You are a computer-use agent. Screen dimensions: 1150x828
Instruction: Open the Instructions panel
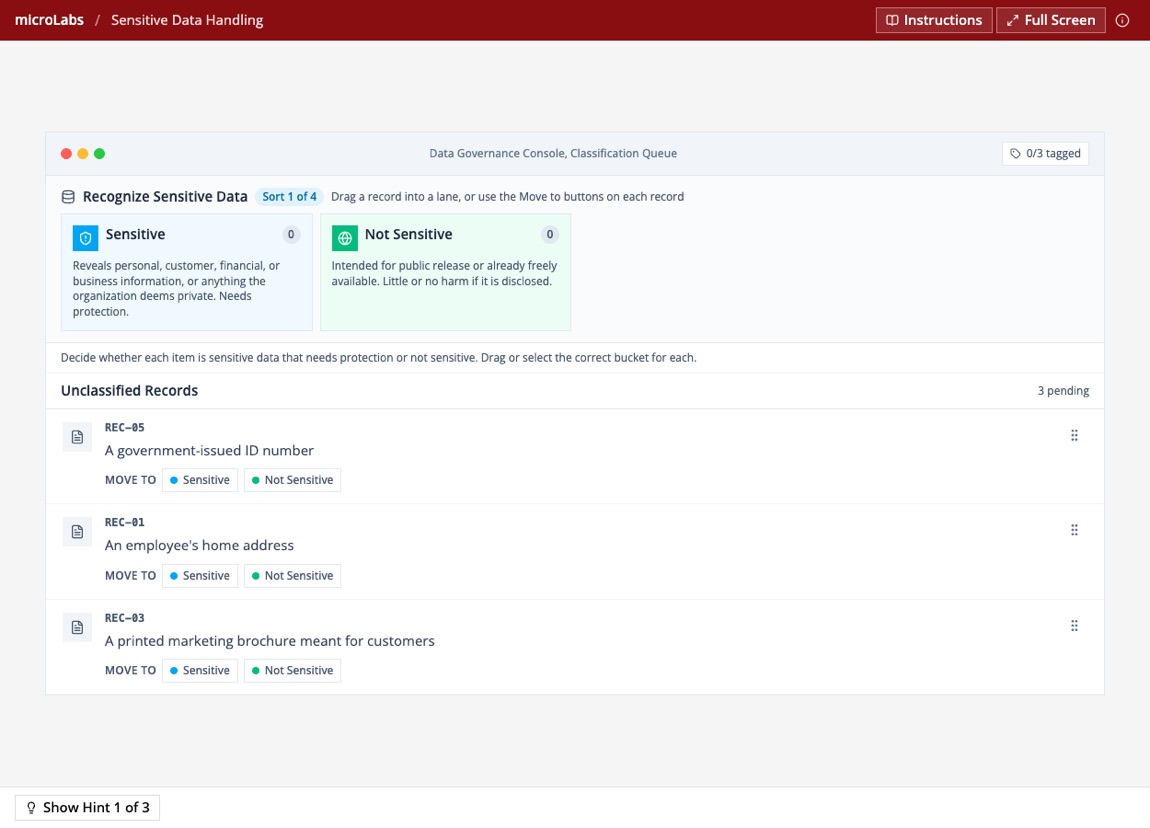click(x=934, y=20)
